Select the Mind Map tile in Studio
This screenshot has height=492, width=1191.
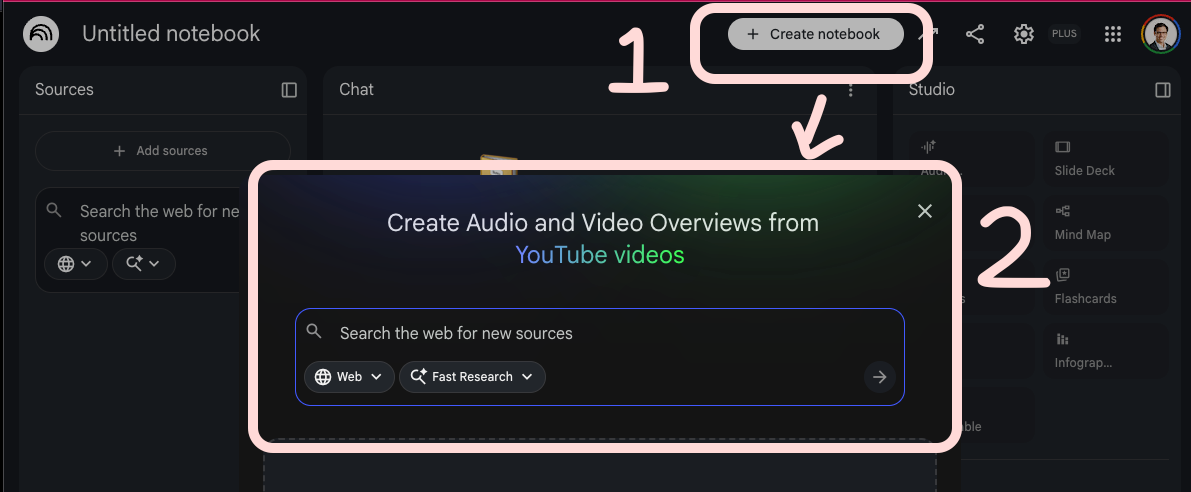point(1105,222)
